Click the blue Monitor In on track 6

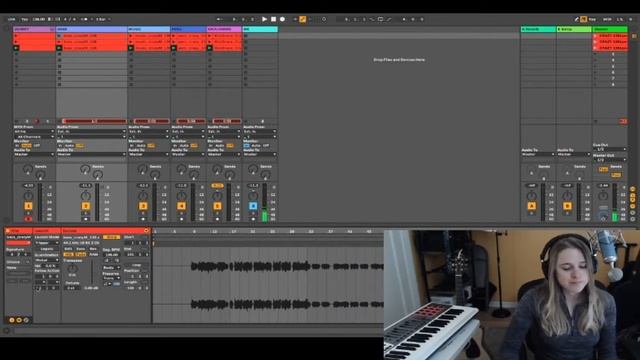point(247,146)
